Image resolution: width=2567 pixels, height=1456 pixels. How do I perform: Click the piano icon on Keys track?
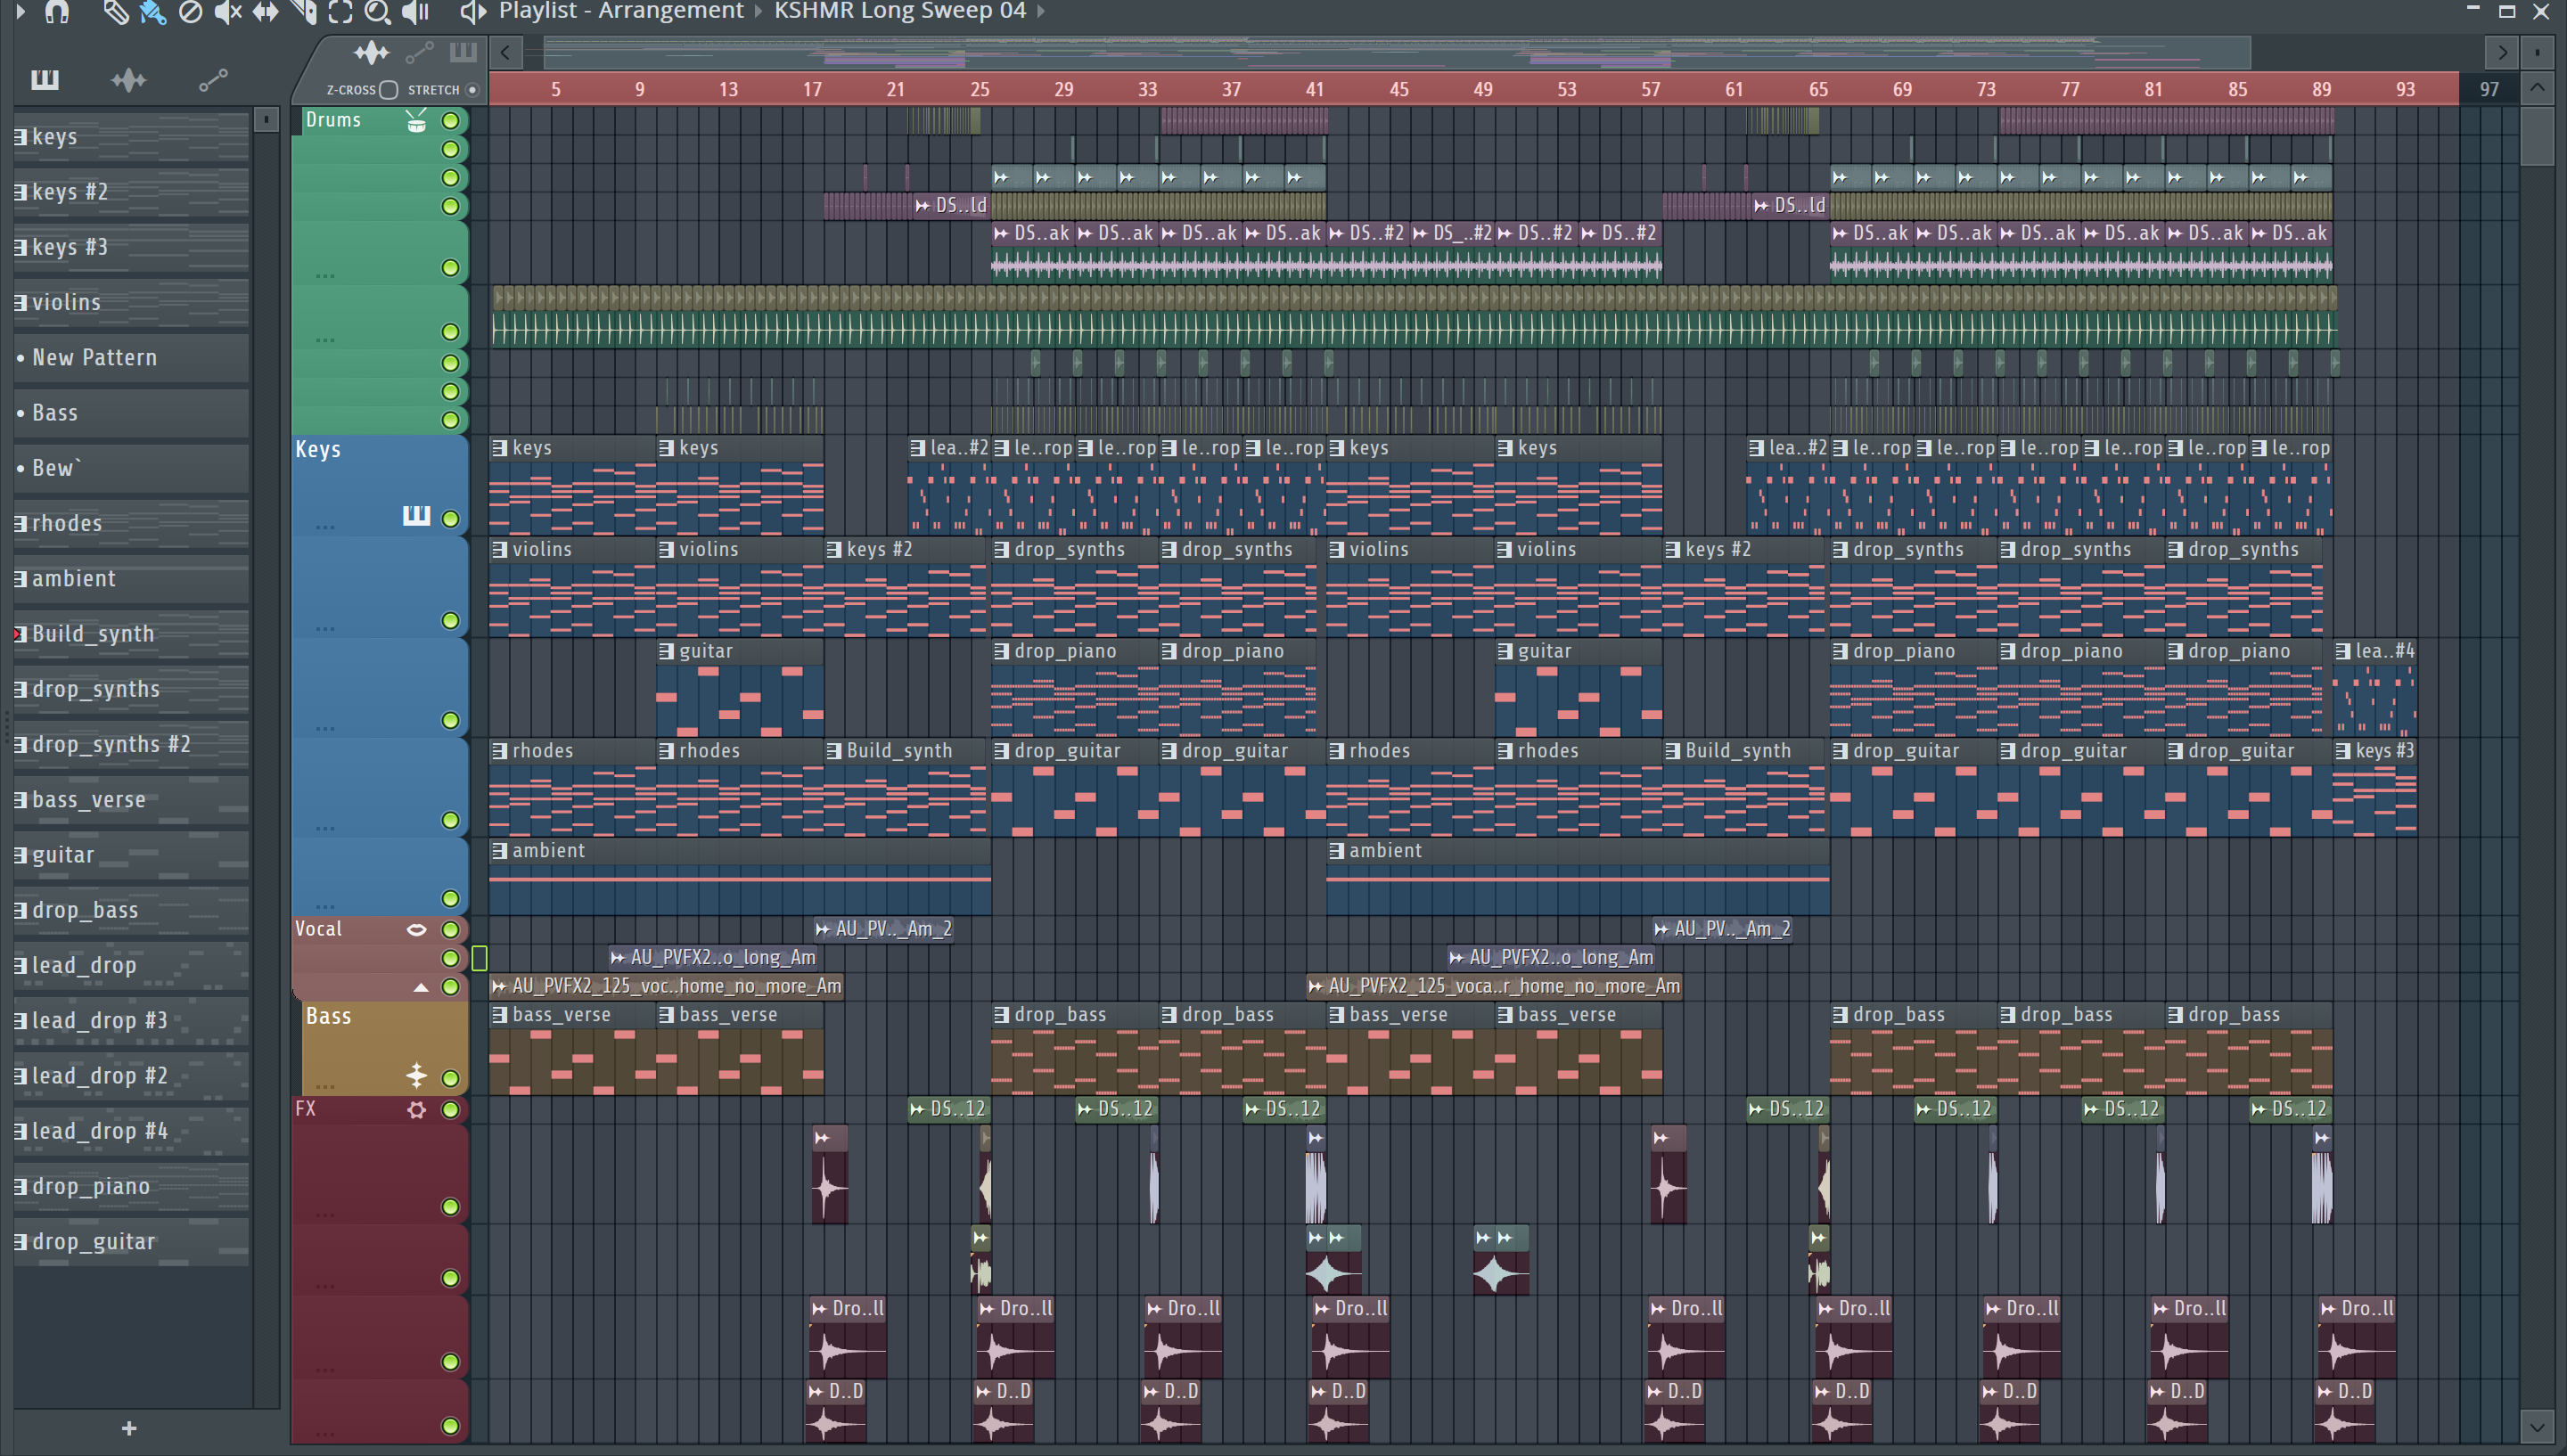tap(416, 516)
